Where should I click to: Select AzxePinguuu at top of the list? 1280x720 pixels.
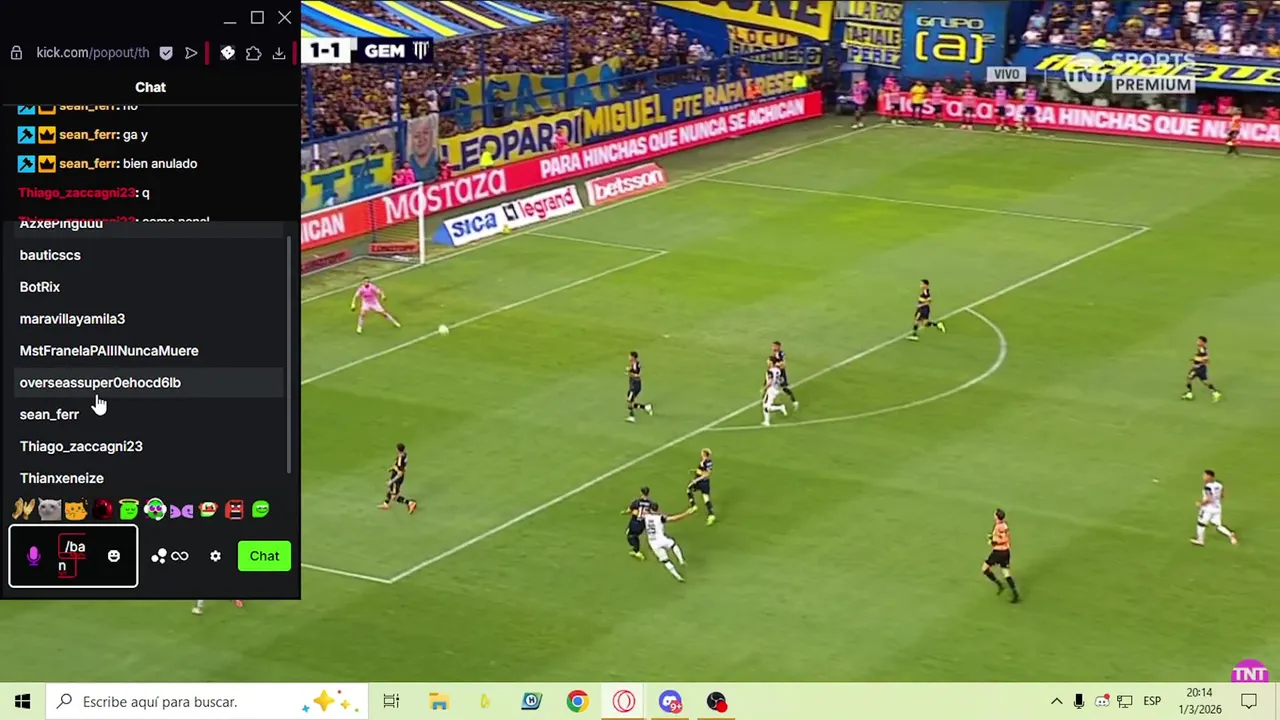(150, 228)
